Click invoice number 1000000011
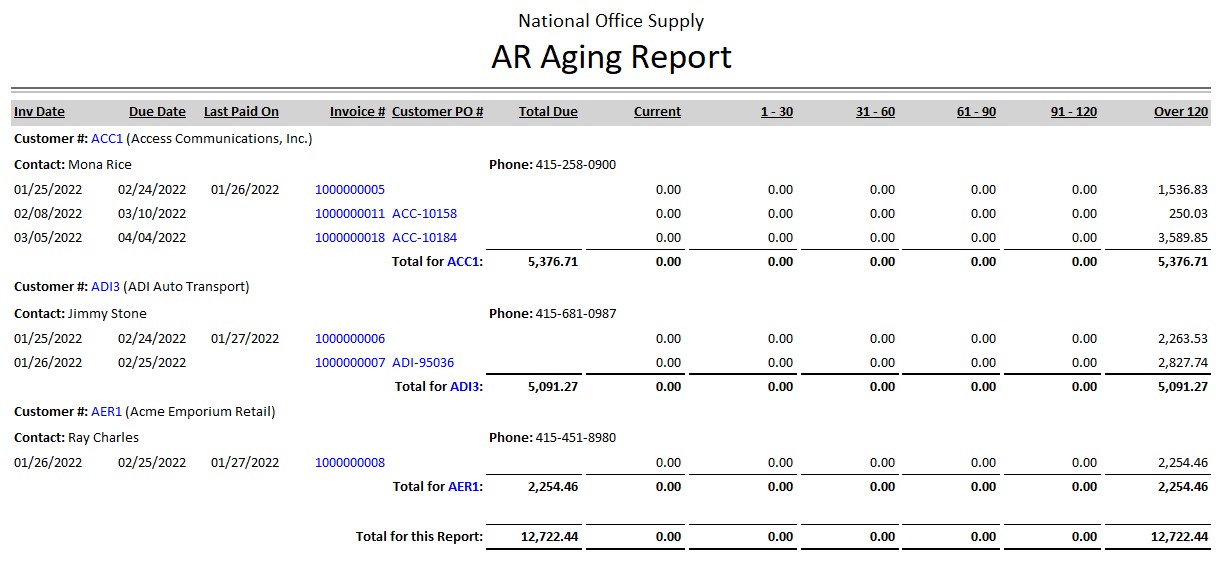 (349, 214)
